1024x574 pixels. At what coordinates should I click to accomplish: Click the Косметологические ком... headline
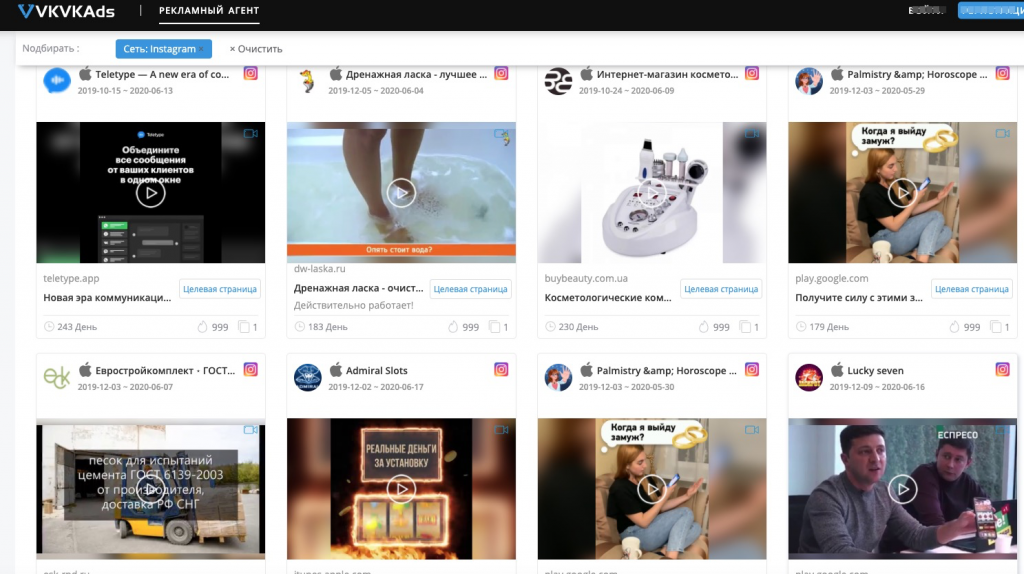point(608,297)
